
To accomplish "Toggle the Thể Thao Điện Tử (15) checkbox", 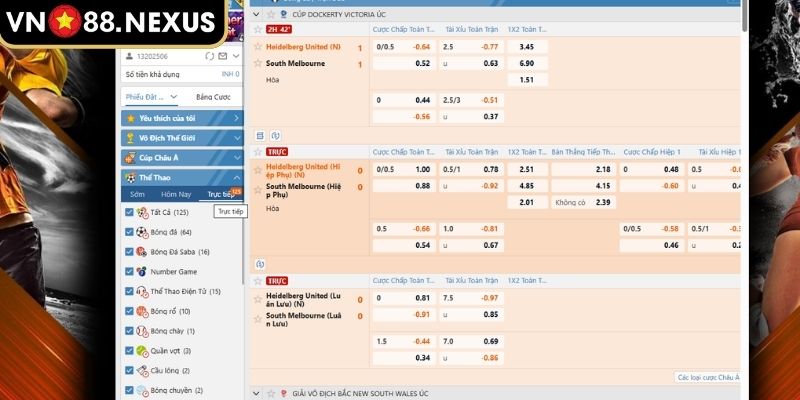I will click(x=129, y=291).
